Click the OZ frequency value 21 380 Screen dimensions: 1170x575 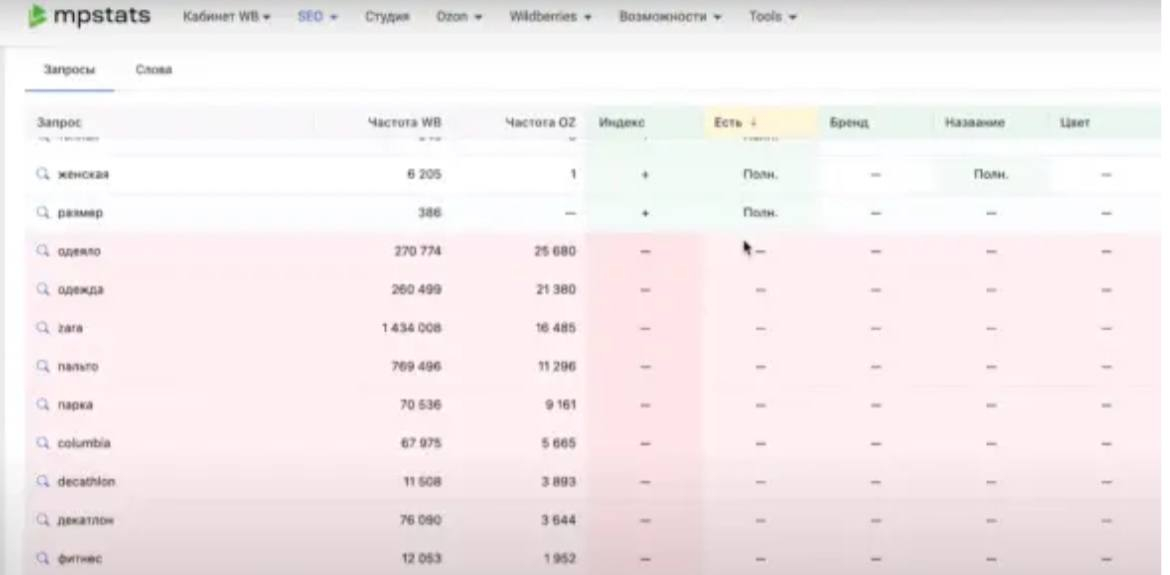point(556,289)
